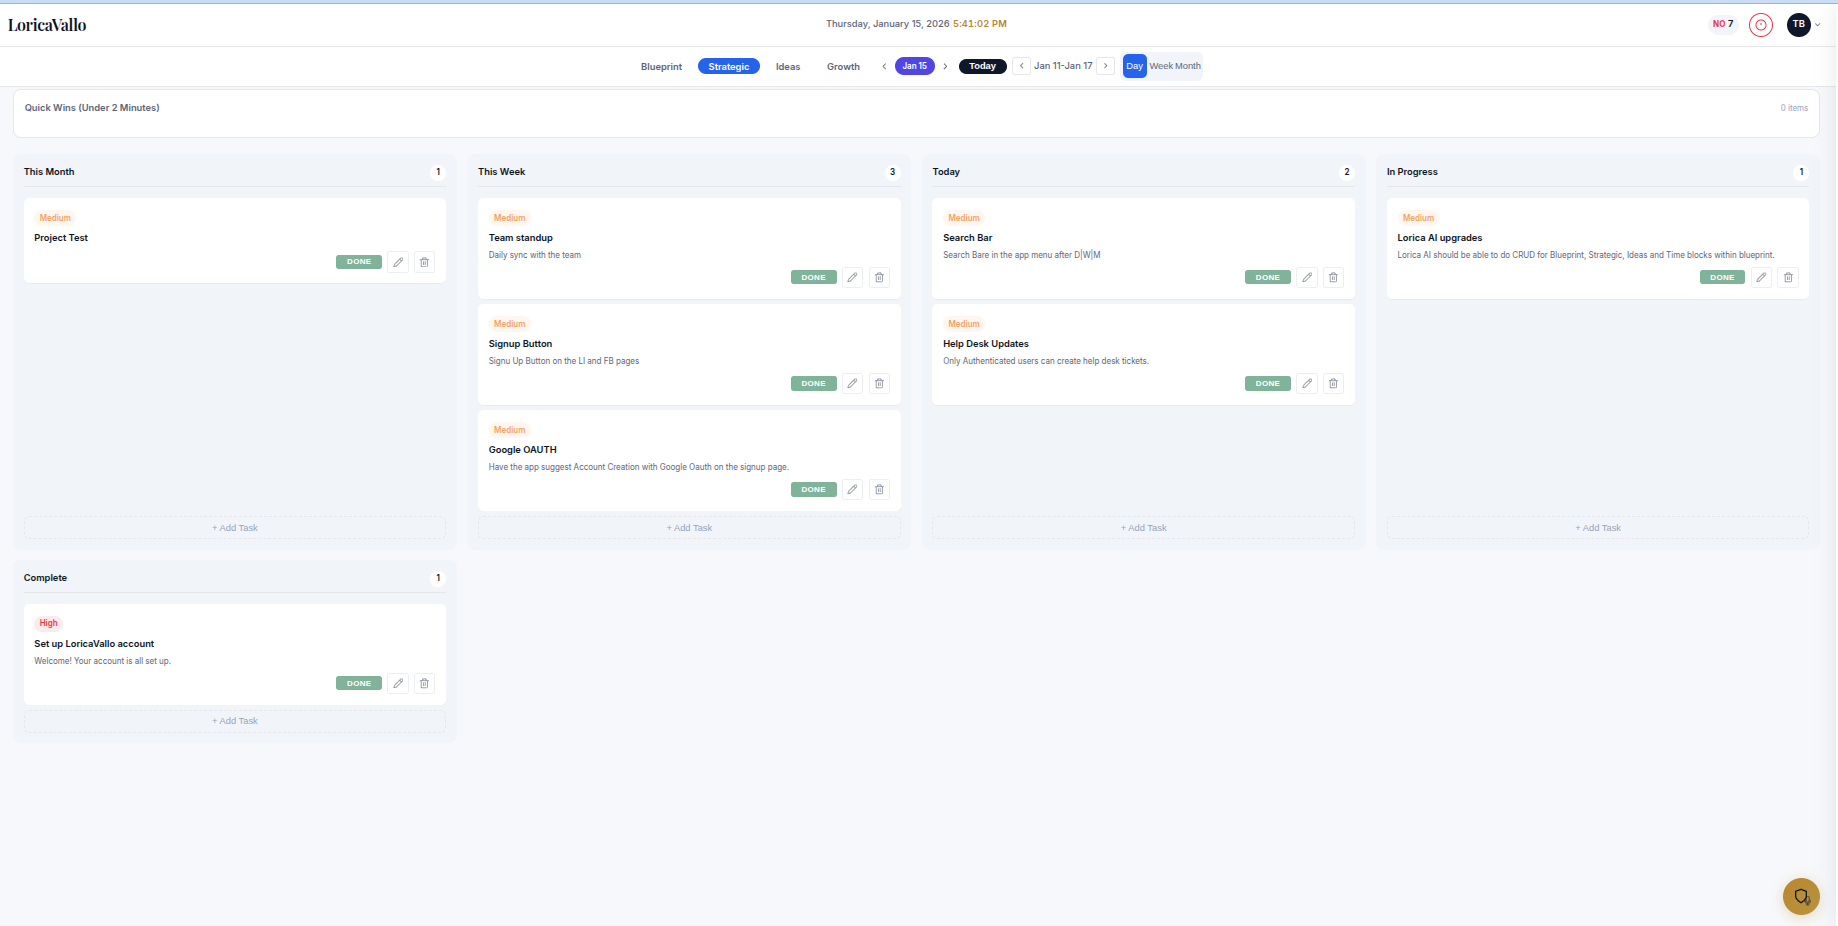Click the NO 7 streak badge
Screen dimensions: 1838x926
tap(1721, 23)
